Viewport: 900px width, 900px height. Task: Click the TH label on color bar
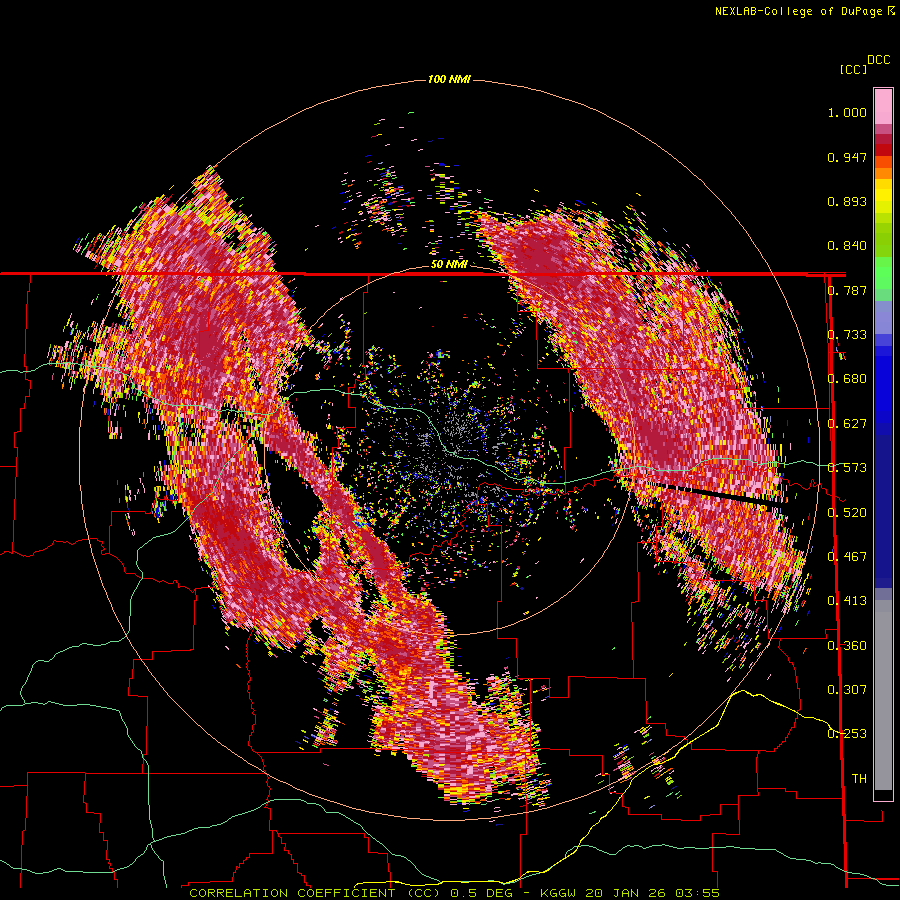pos(859,778)
